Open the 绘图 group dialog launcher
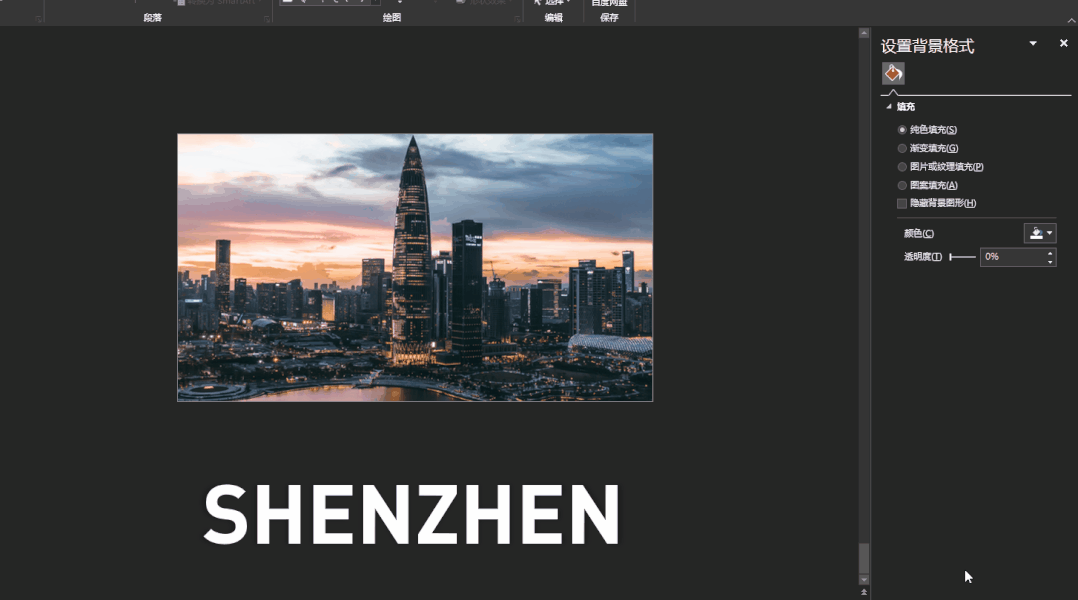Viewport: 1078px width, 600px height. pos(517,19)
